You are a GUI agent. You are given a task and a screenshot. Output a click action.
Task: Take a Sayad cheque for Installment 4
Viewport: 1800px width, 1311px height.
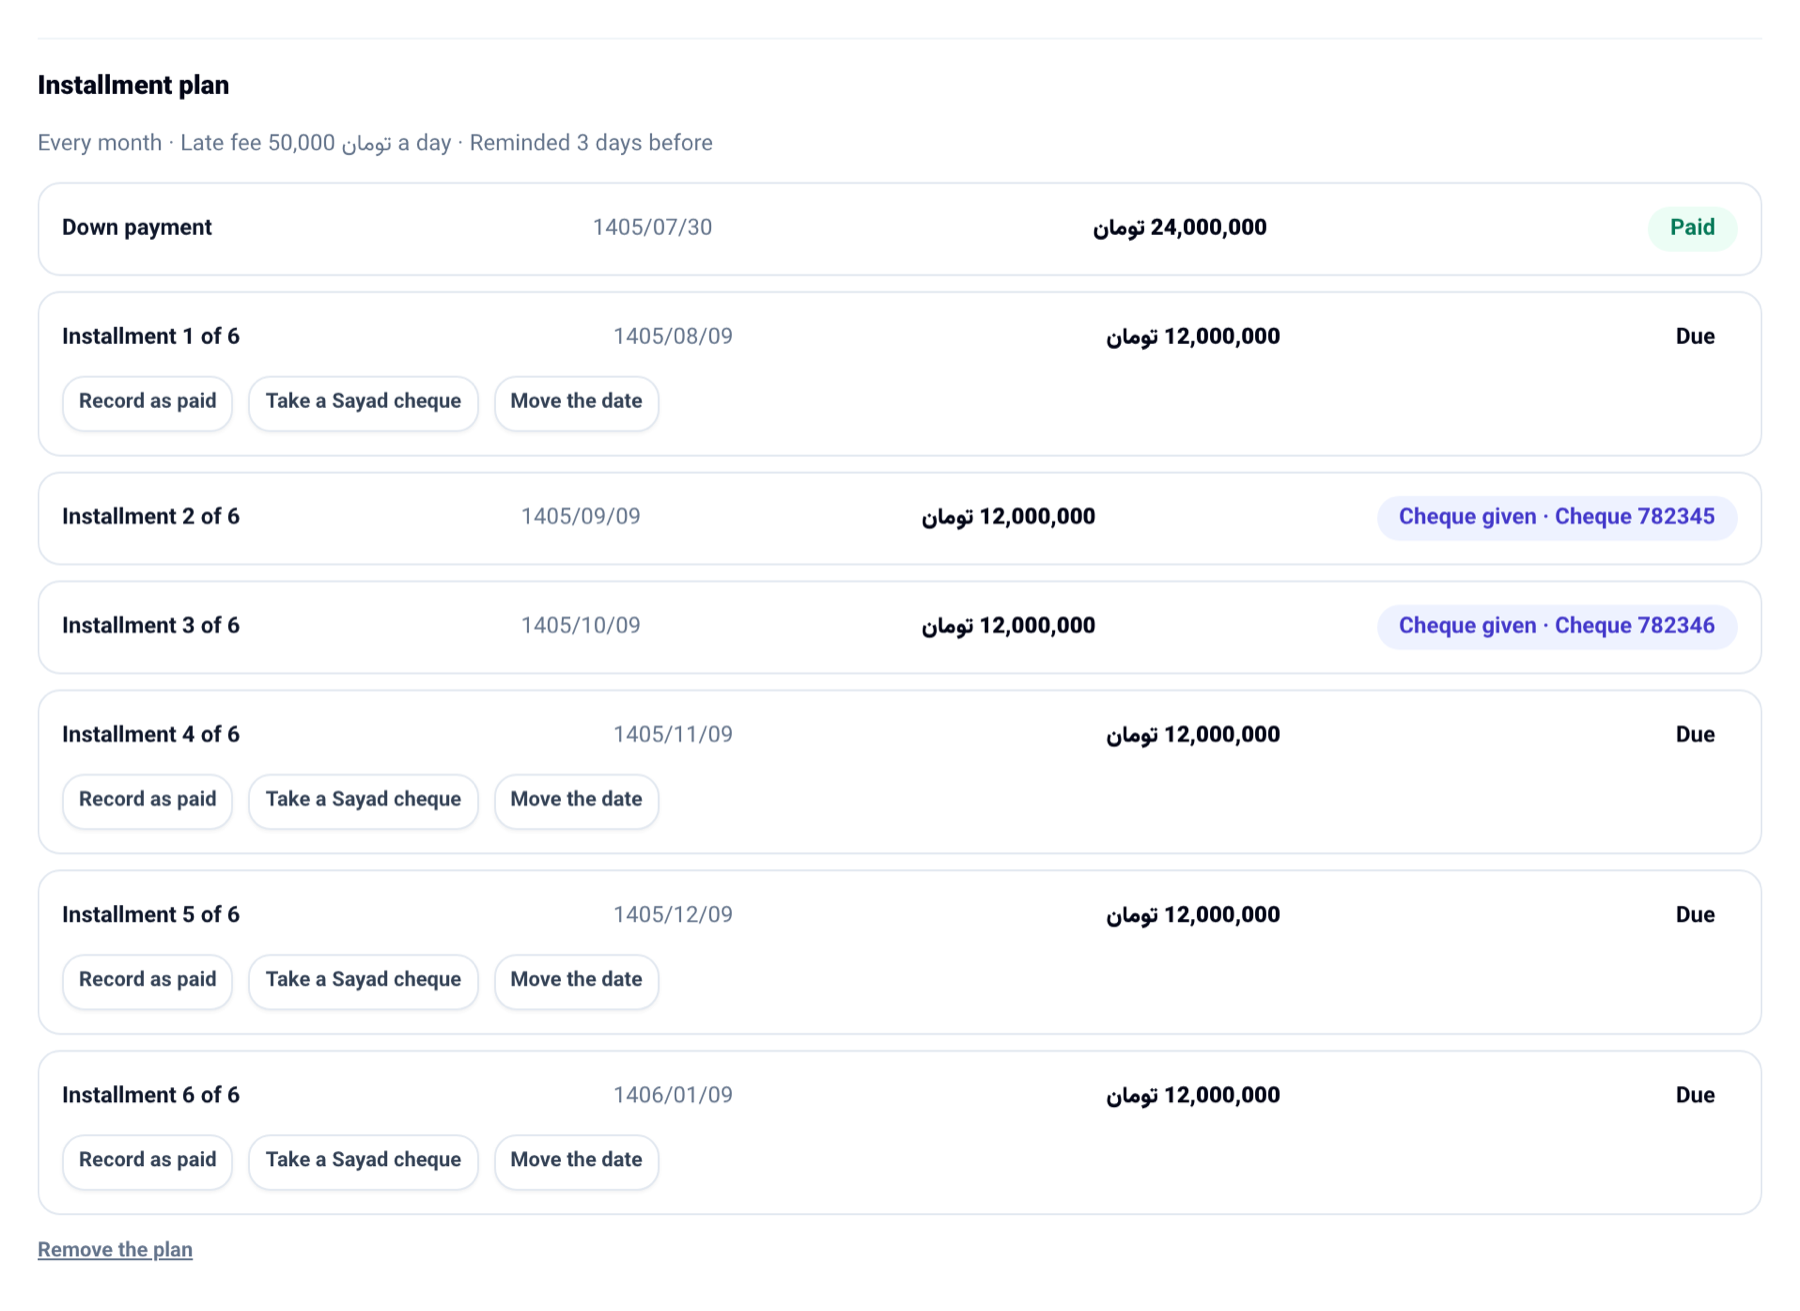point(363,800)
